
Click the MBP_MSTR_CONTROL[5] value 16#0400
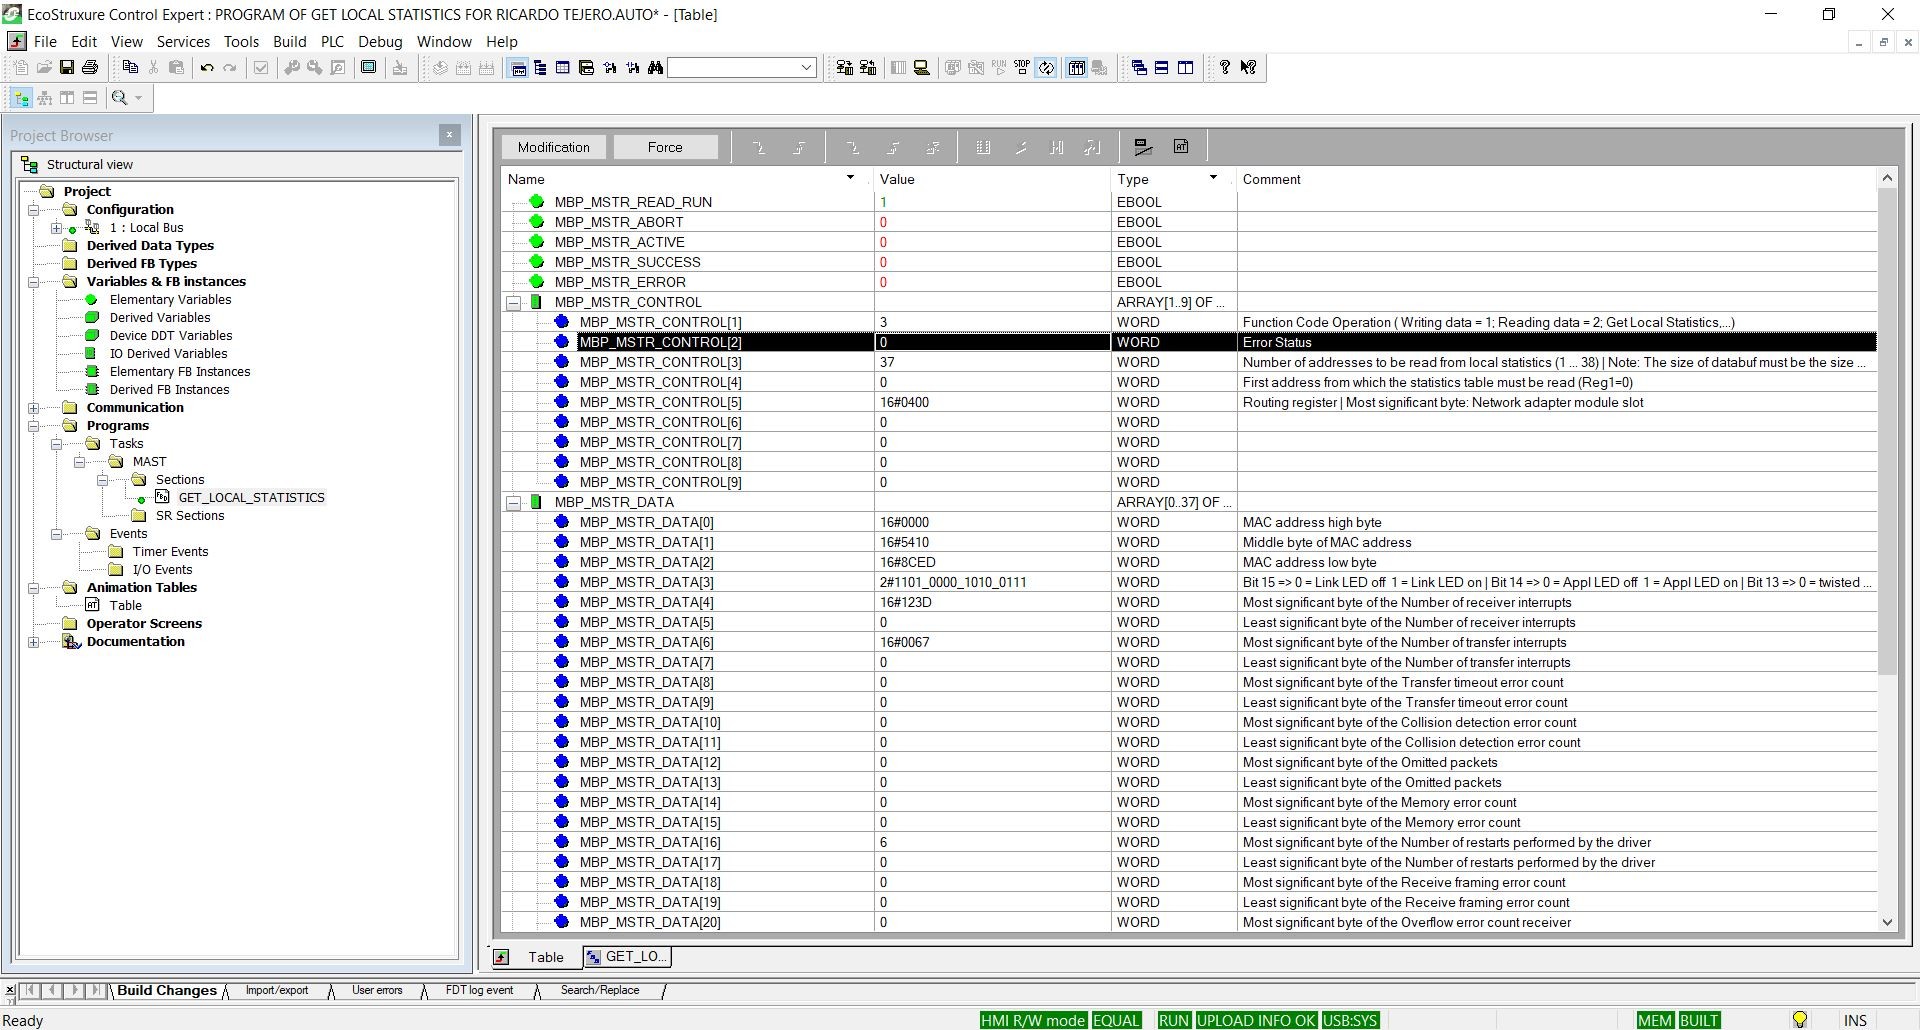pyautogui.click(x=993, y=402)
